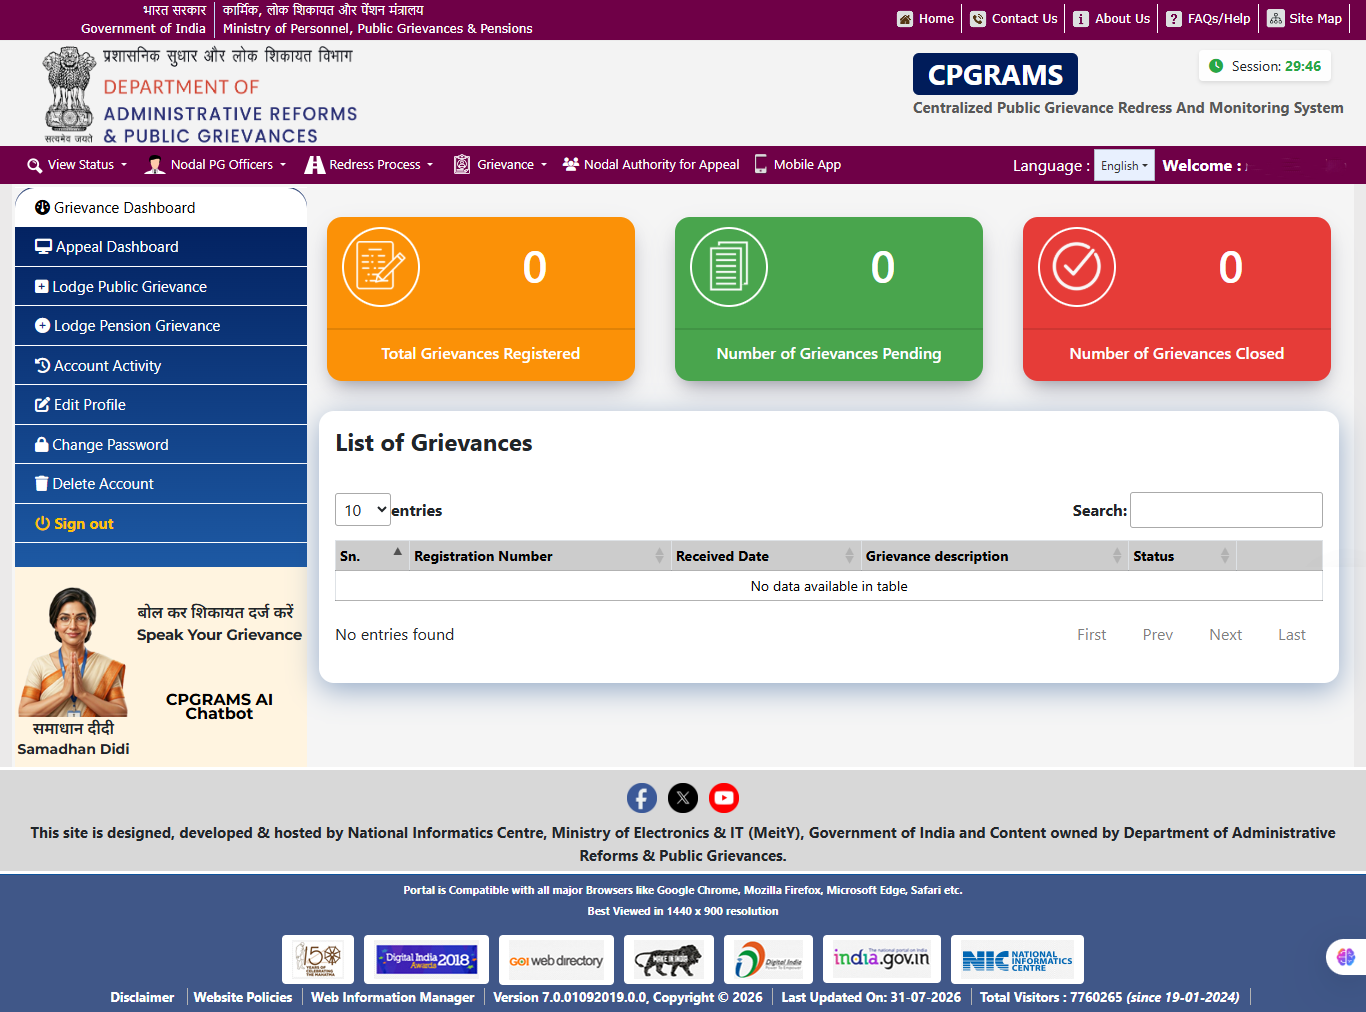
Task: Expand the View Status menu
Action: point(77,165)
